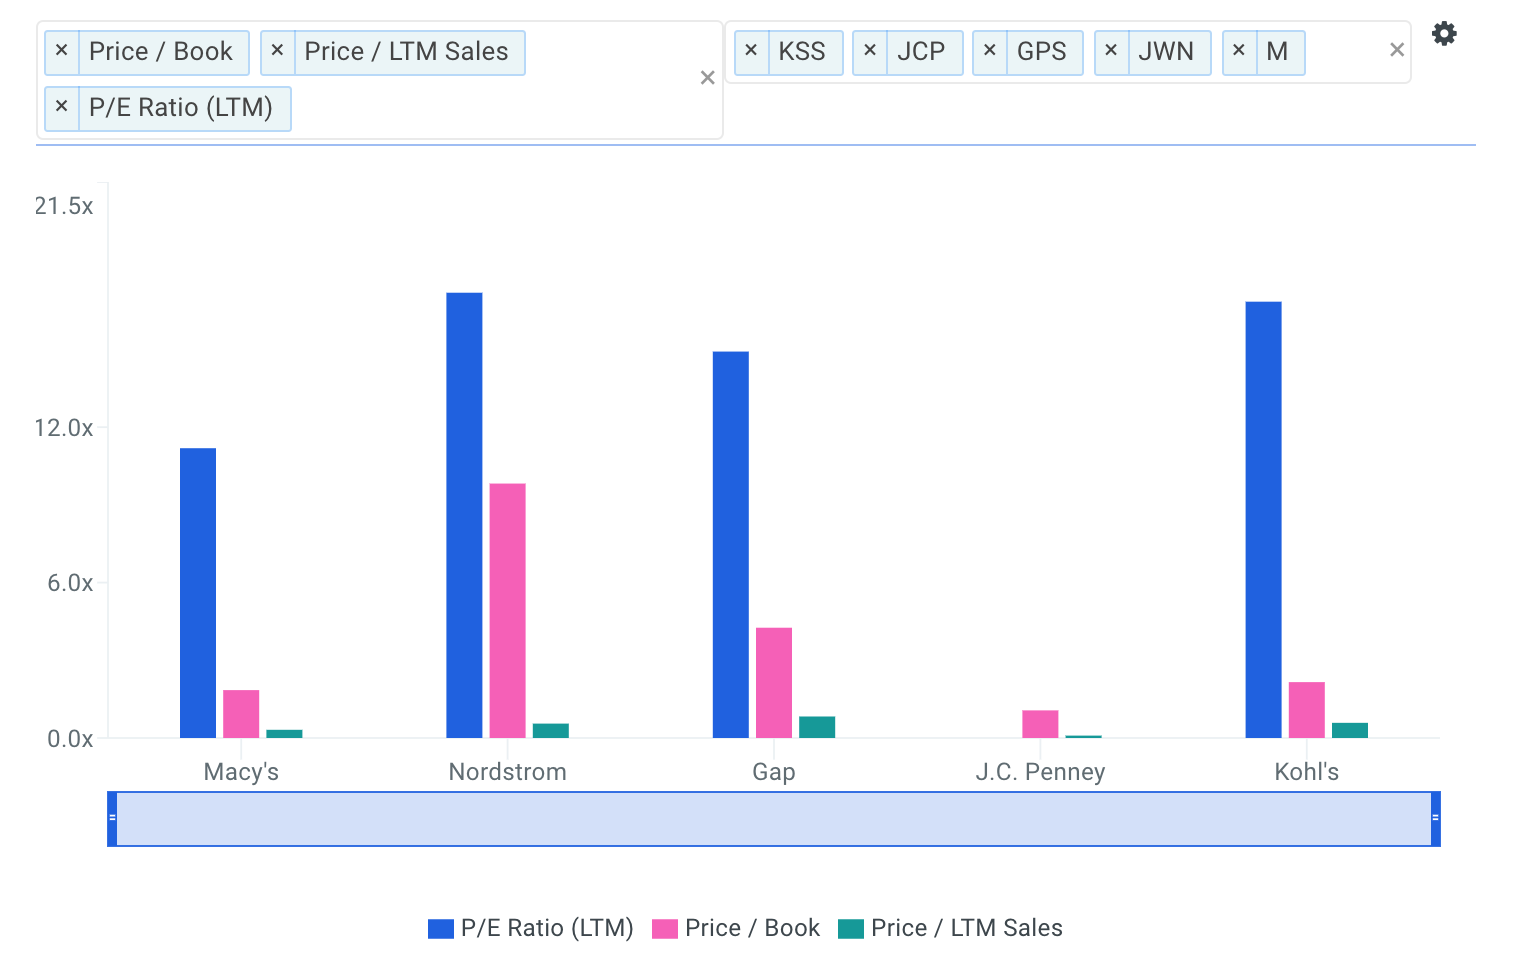Remove the P/E Ratio (LTM) metric tag

tap(62, 108)
